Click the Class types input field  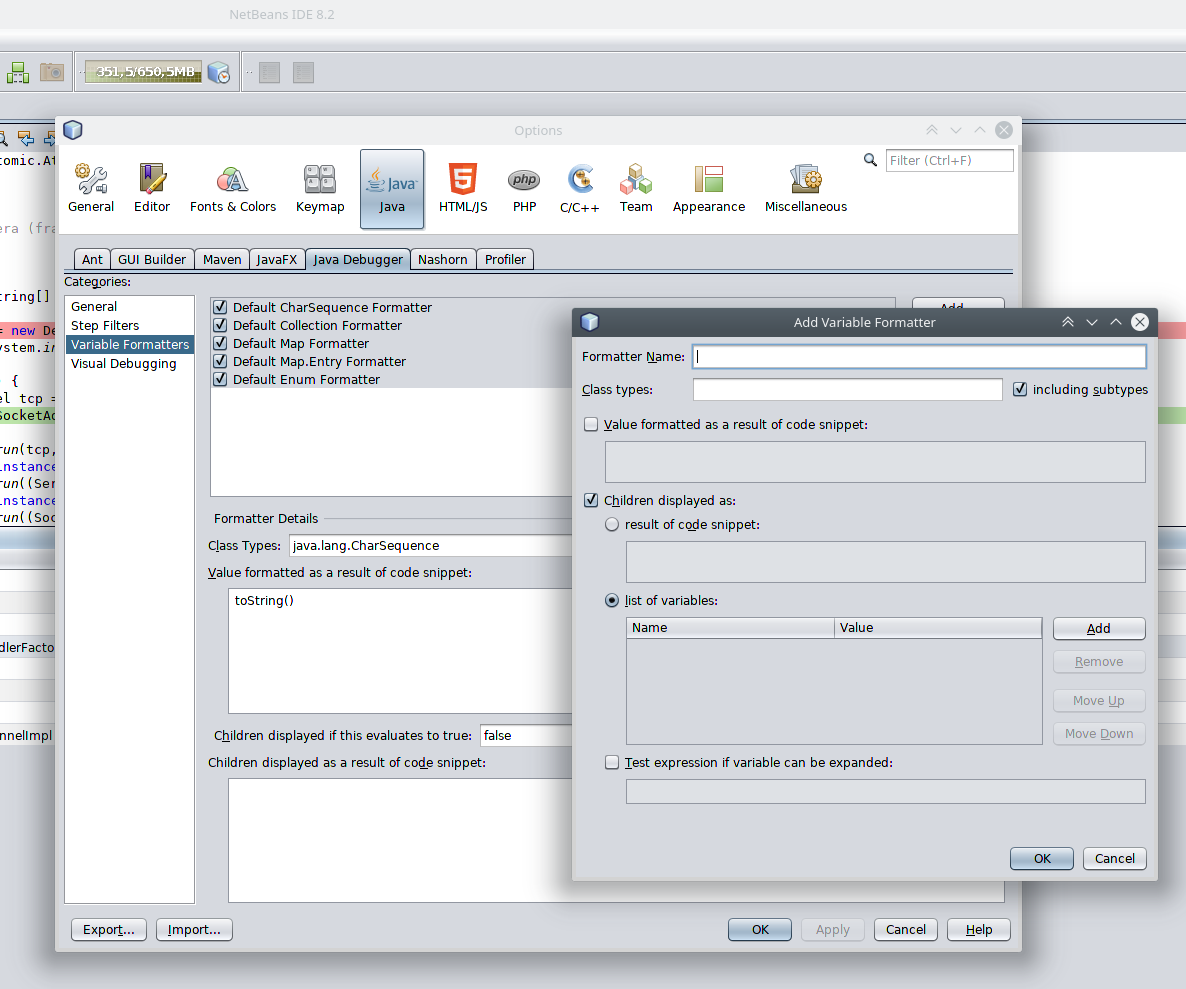847,389
